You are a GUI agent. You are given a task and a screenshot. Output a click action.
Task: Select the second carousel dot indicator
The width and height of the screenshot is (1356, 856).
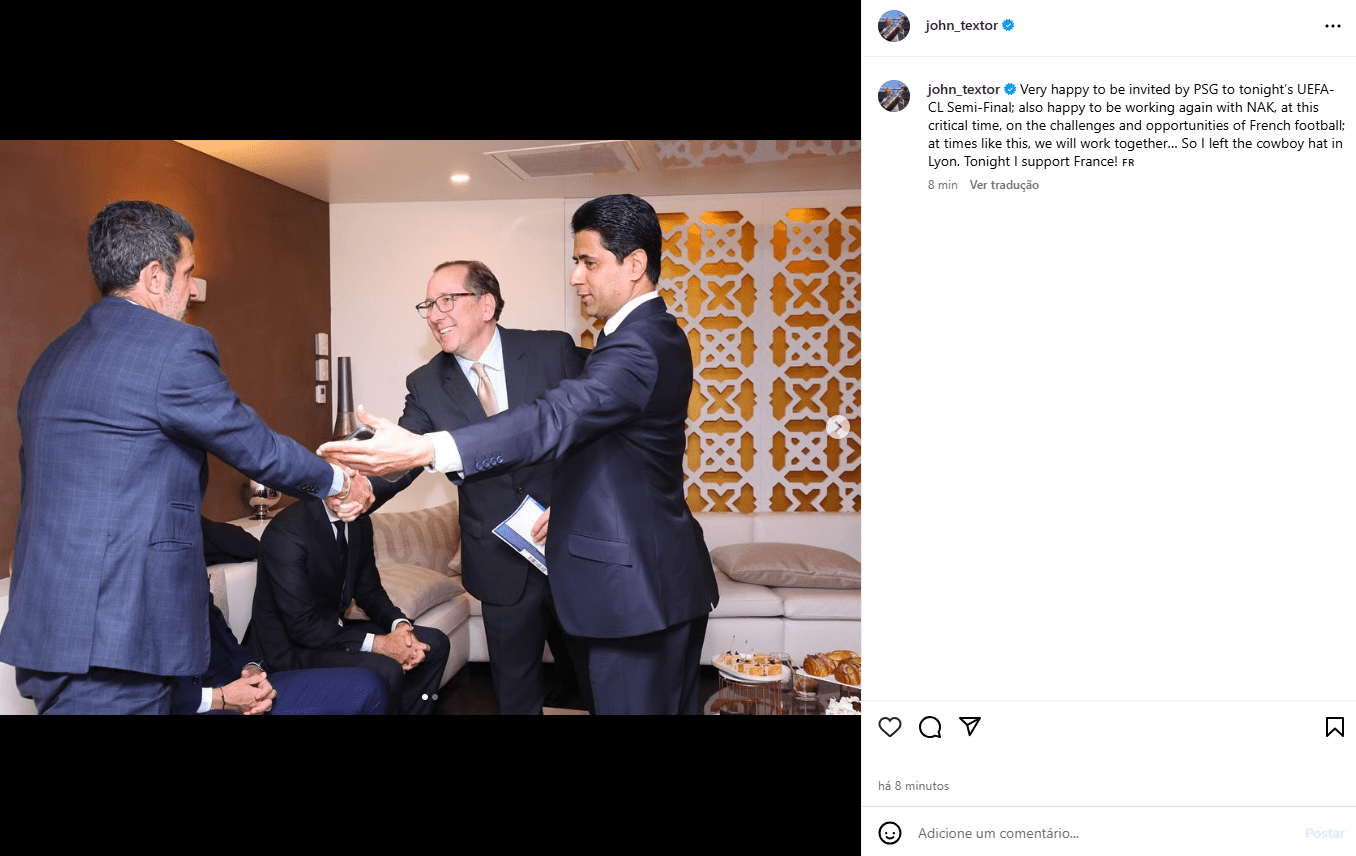pos(434,696)
